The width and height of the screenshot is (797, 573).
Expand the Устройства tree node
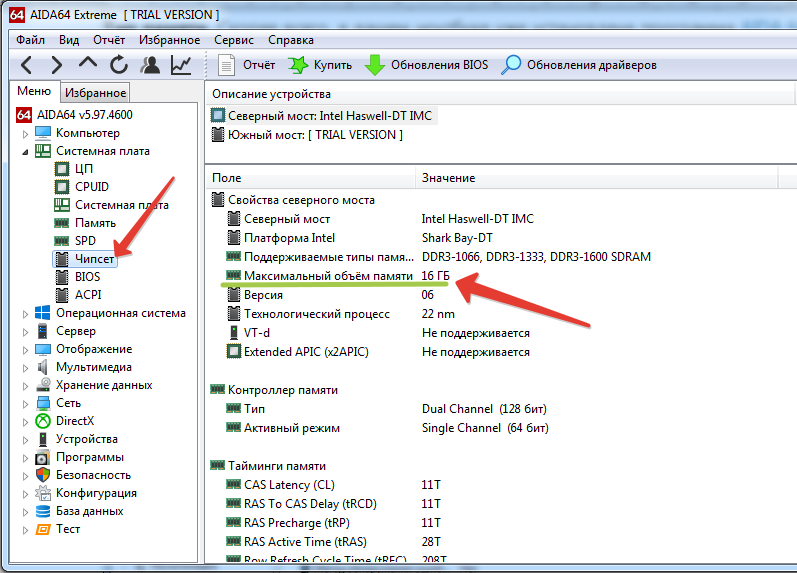[x=25, y=440]
